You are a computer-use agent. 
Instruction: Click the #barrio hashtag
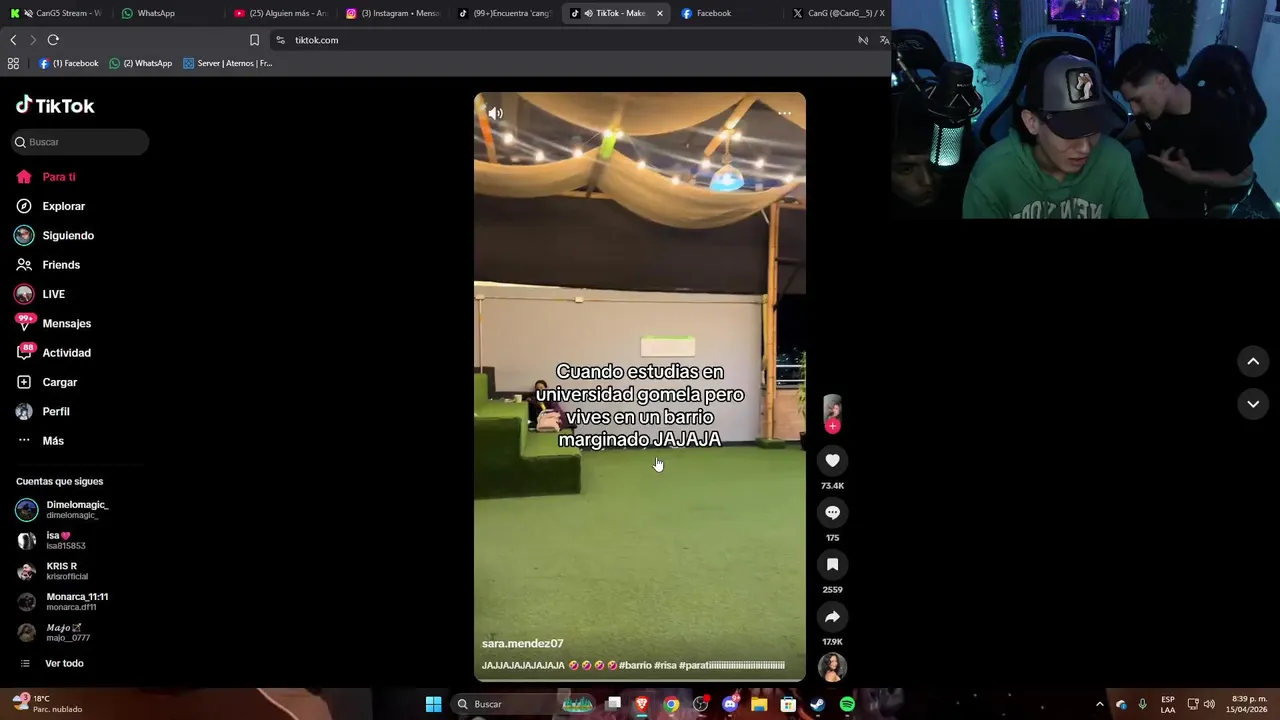635,665
